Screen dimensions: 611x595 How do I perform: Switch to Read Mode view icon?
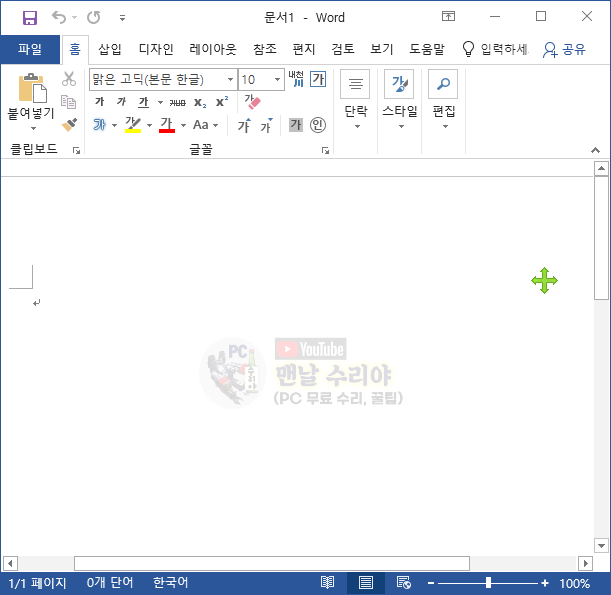tap(327, 583)
